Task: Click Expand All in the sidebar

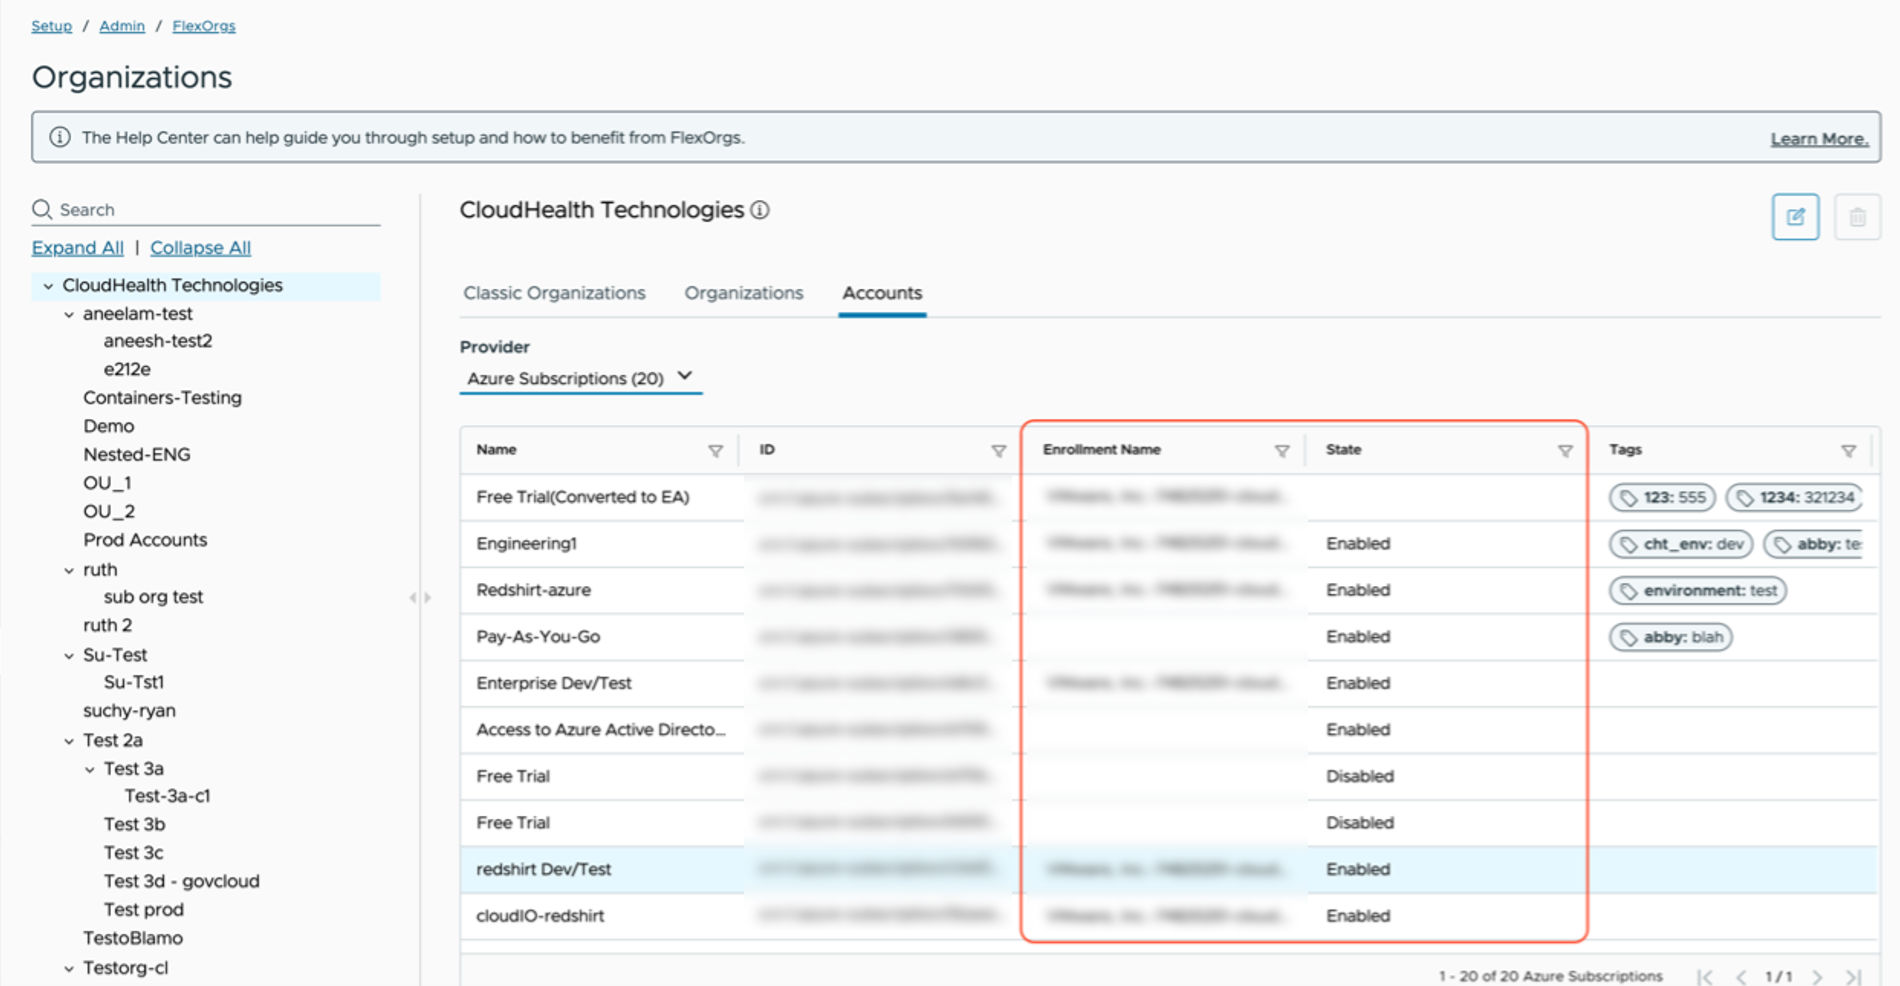Action: pos(78,247)
